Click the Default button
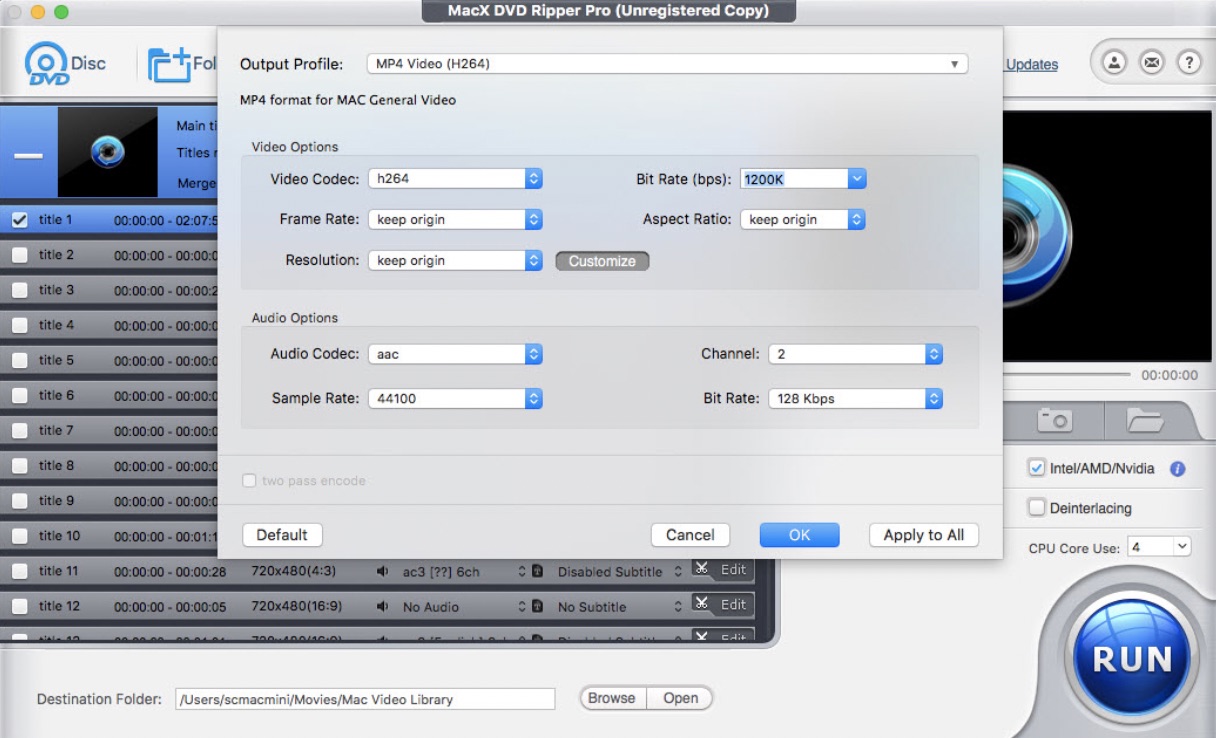The image size is (1216, 738). pos(282,535)
